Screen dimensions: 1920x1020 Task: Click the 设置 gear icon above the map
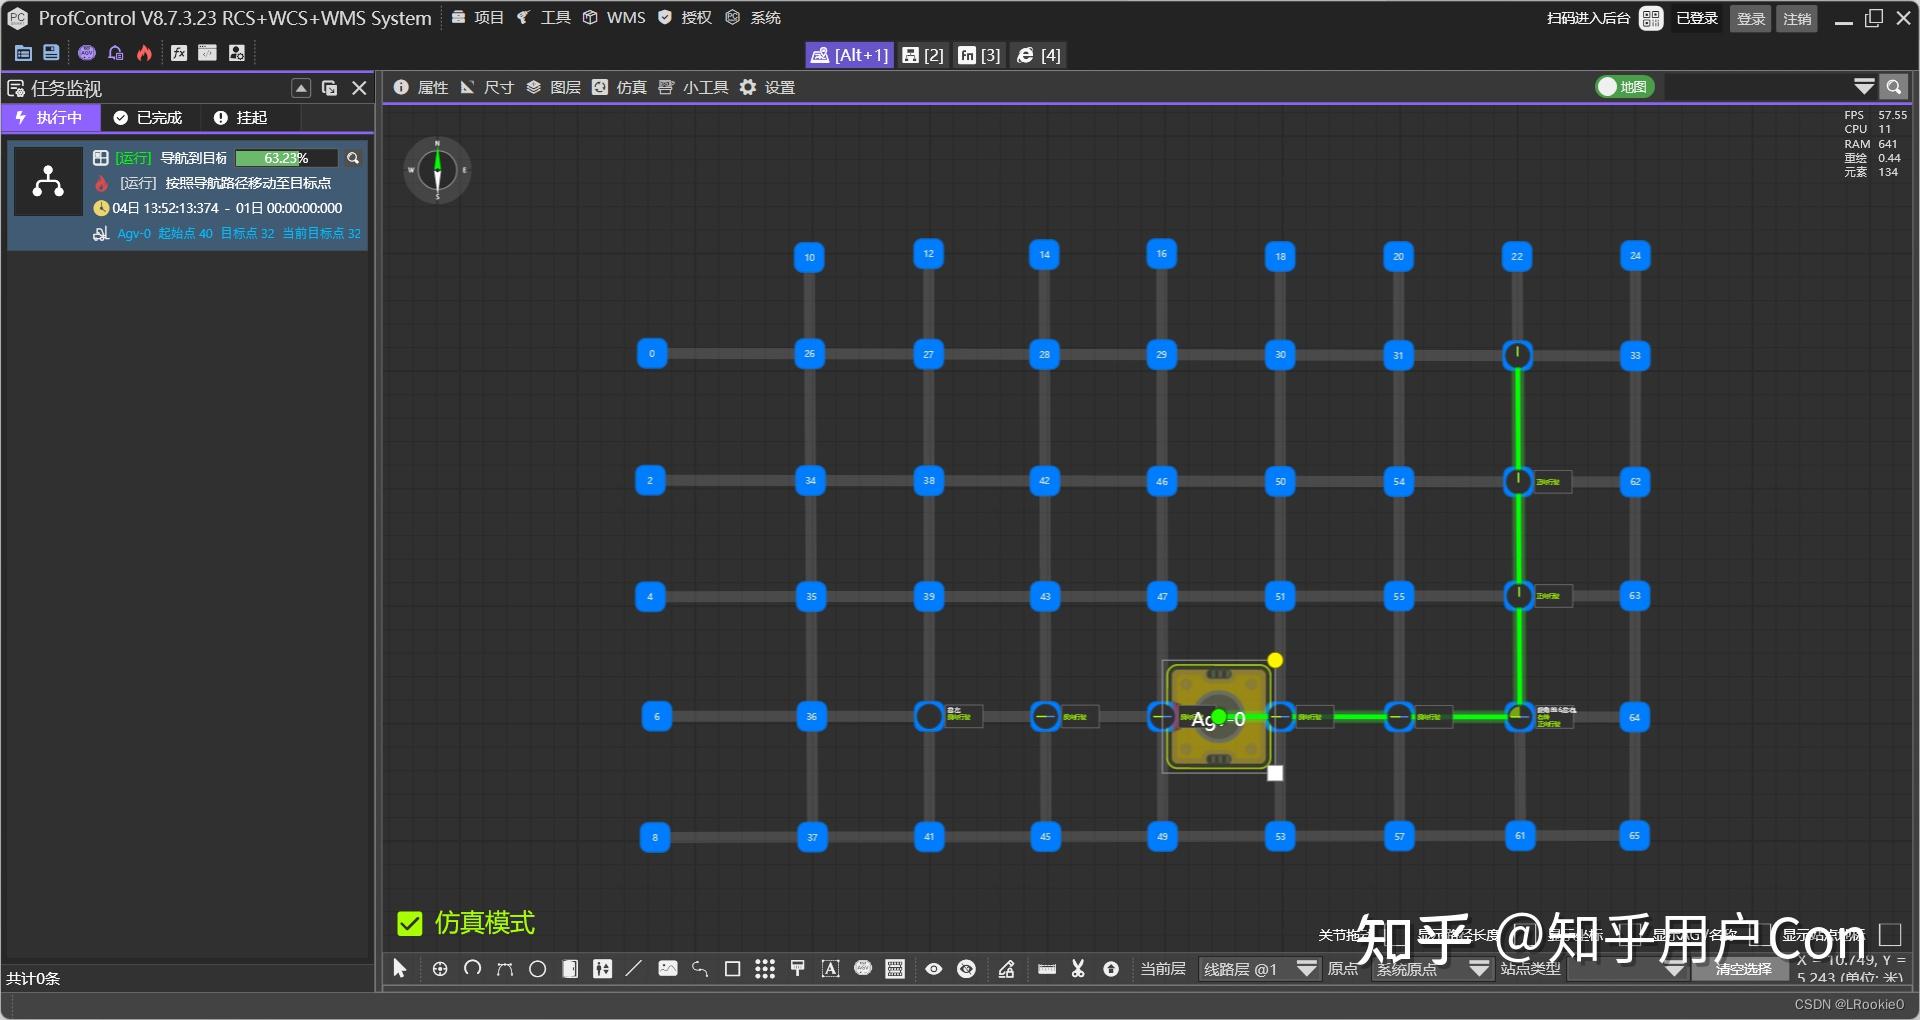click(x=747, y=87)
